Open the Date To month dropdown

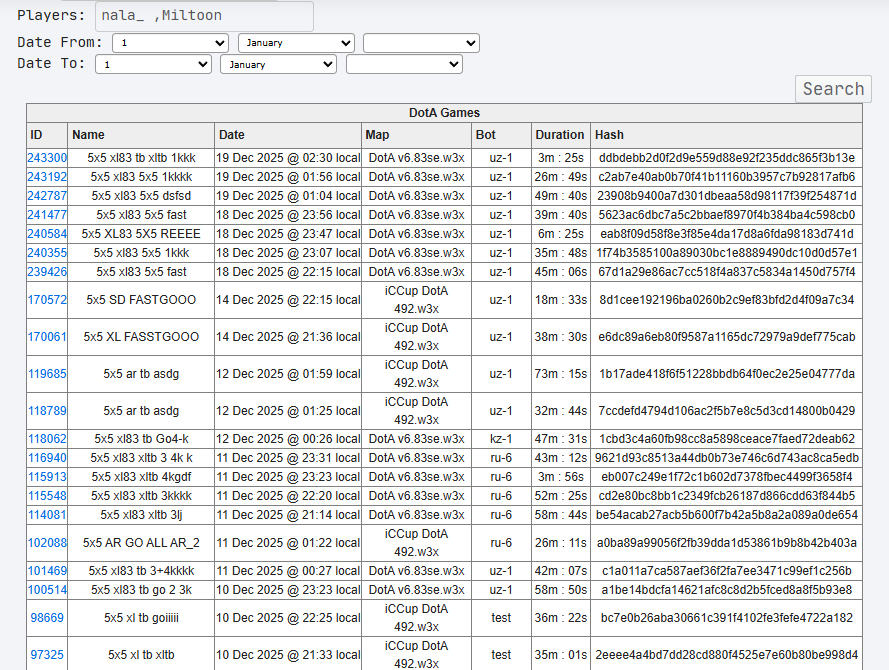pos(278,64)
